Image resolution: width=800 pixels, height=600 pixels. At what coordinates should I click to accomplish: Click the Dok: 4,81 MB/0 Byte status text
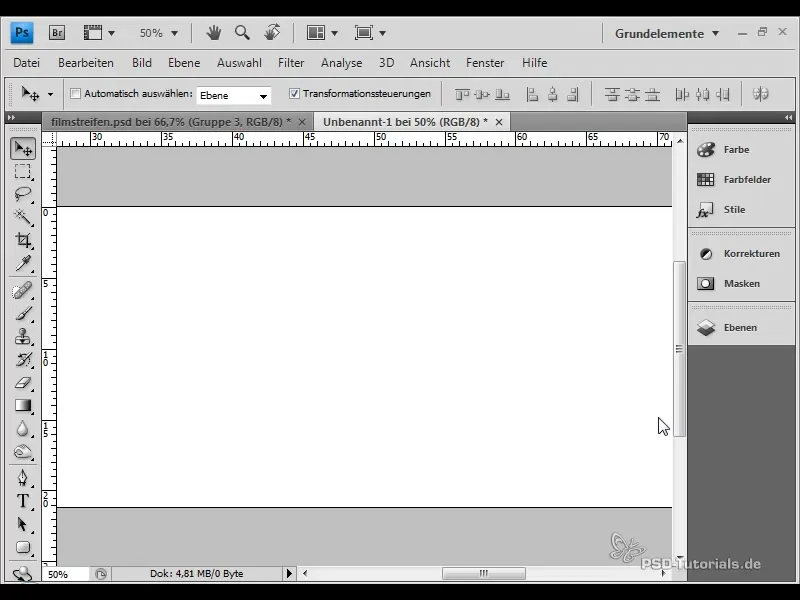196,573
